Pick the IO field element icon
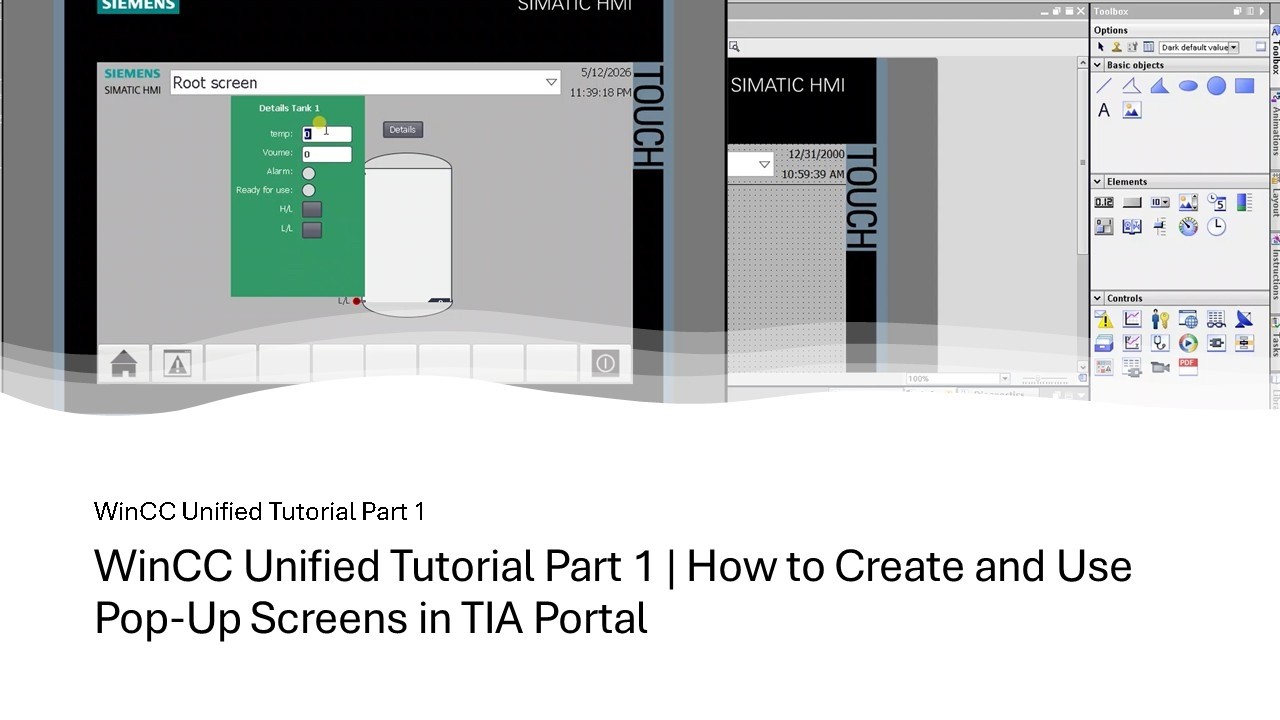The height and width of the screenshot is (720, 1280). [x=1104, y=202]
